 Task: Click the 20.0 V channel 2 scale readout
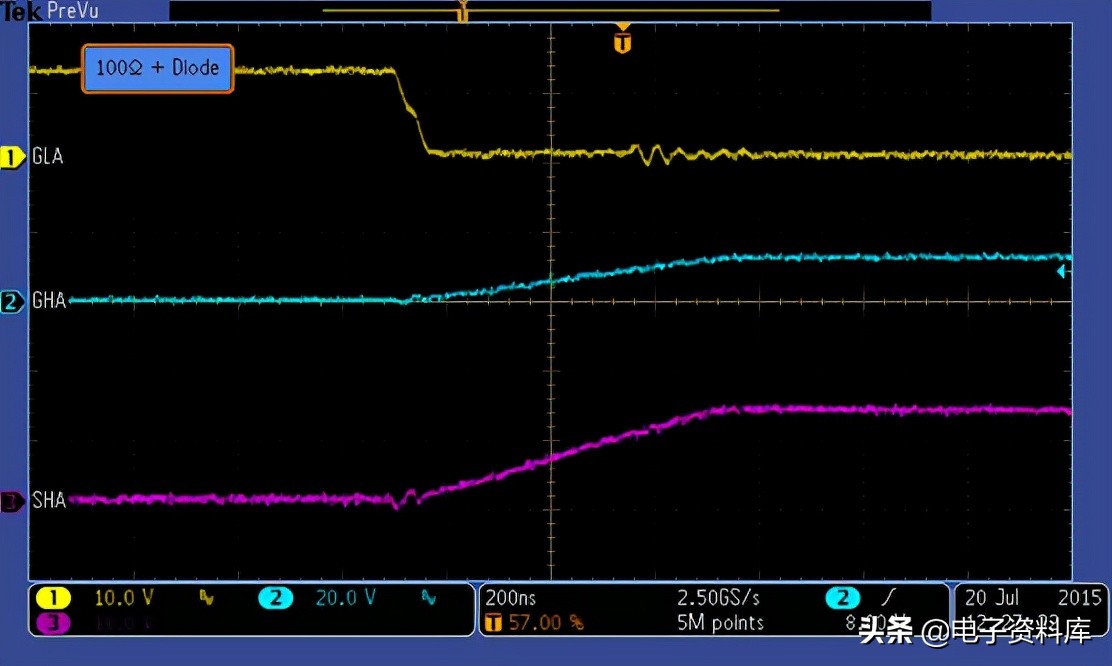(345, 598)
